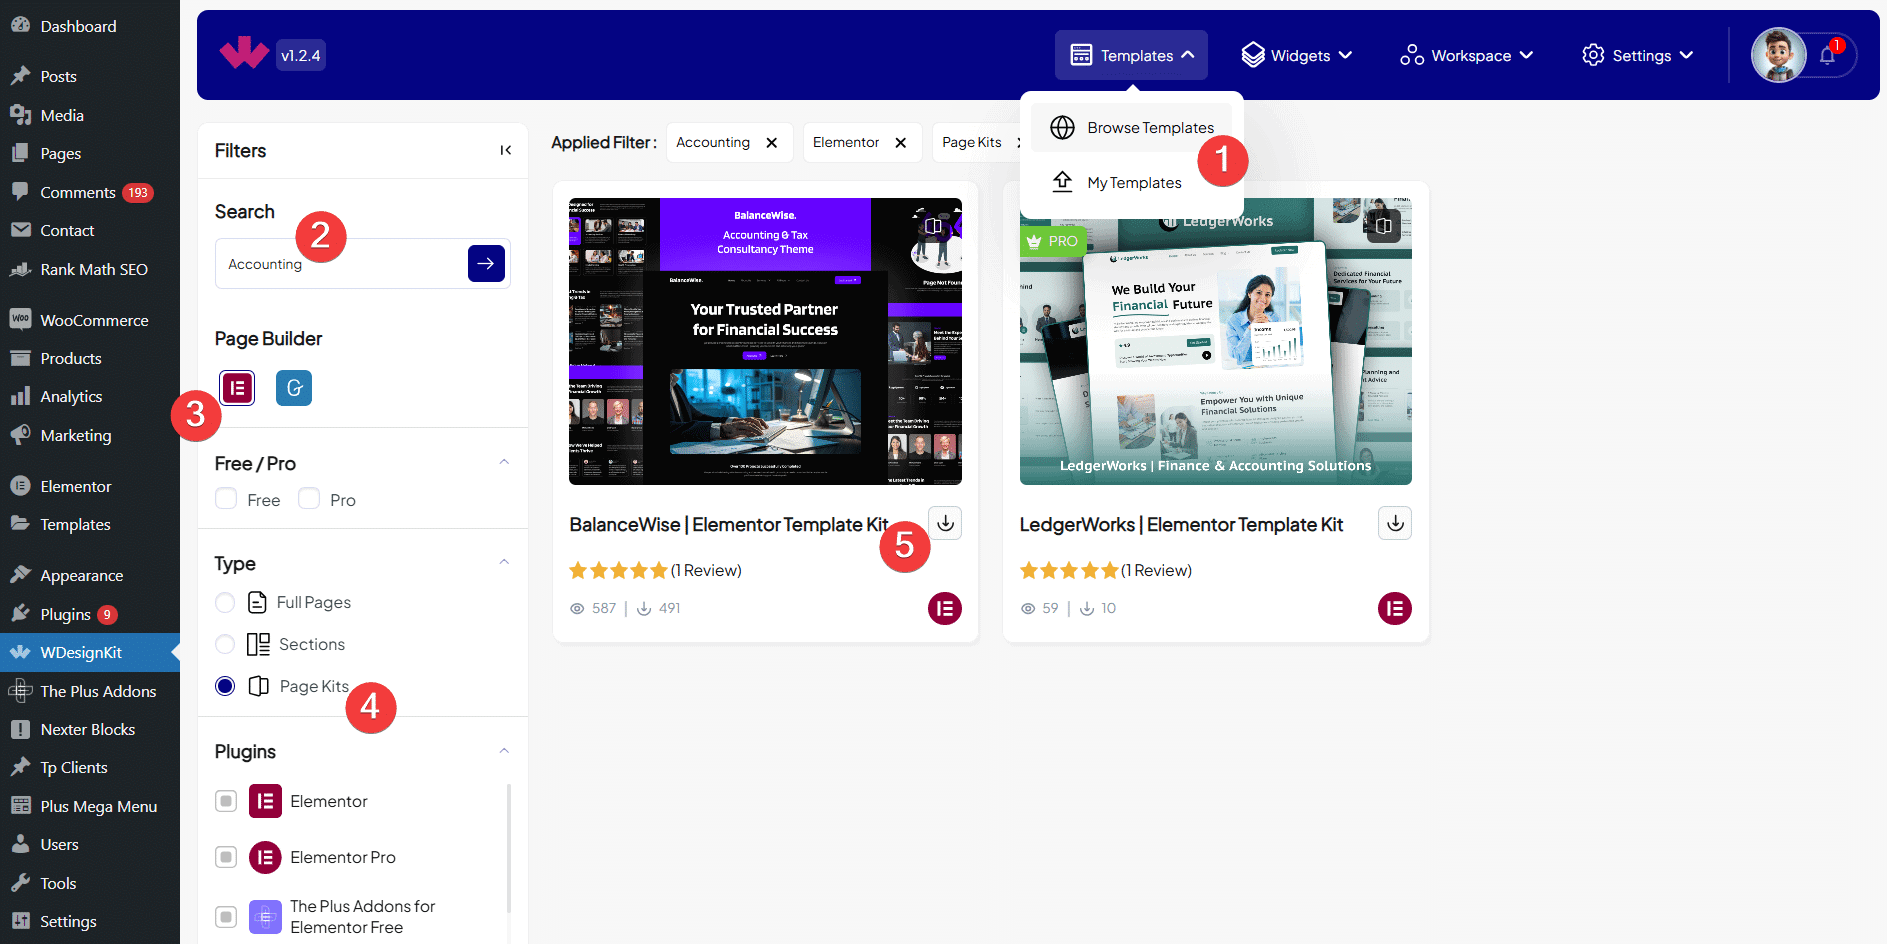This screenshot has width=1887, height=944.
Task: Select the Elementor page builder icon
Action: click(x=237, y=388)
